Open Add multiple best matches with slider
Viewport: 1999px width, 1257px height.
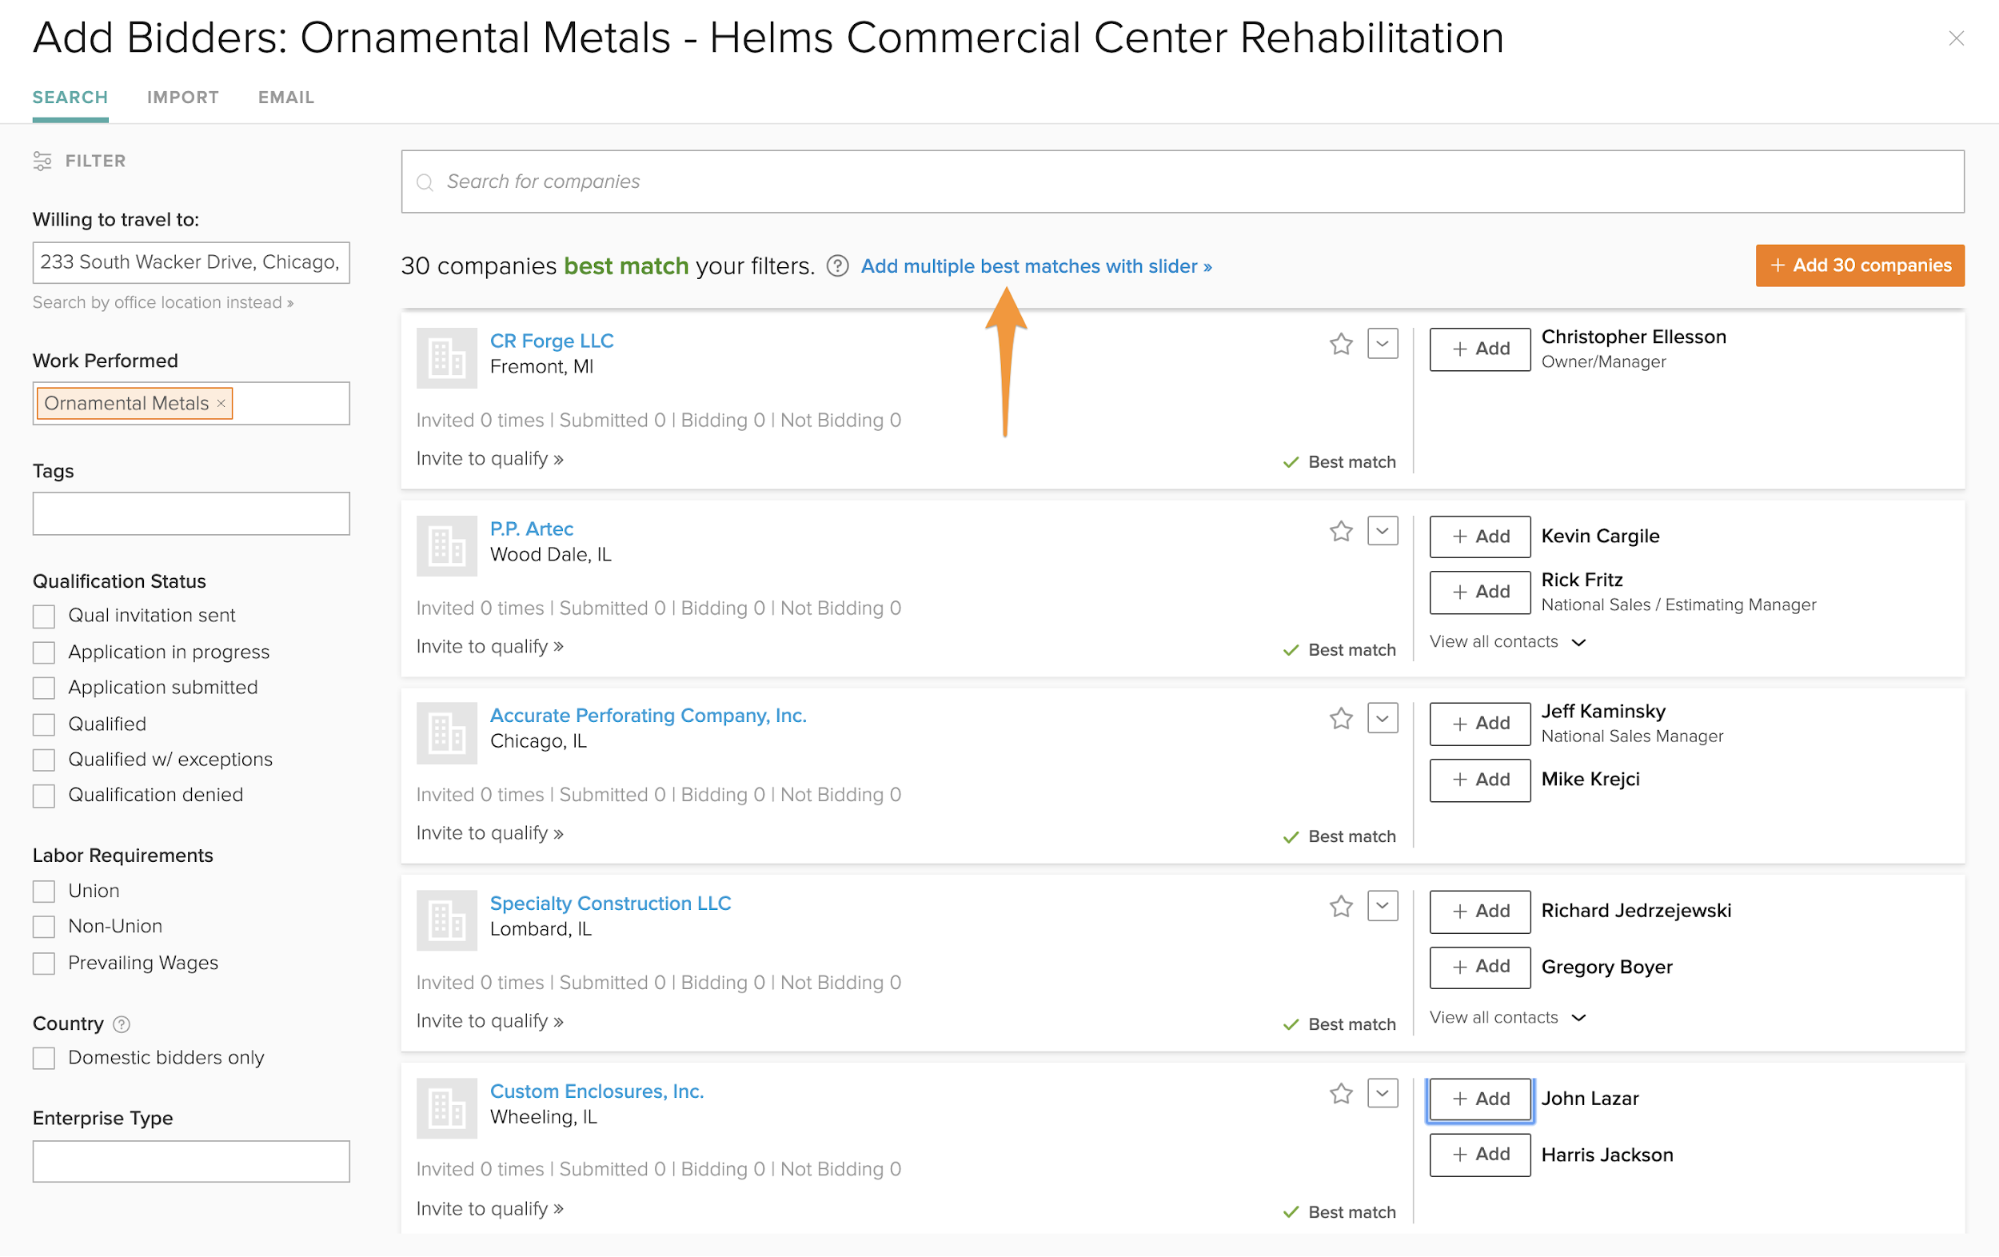tap(1036, 266)
